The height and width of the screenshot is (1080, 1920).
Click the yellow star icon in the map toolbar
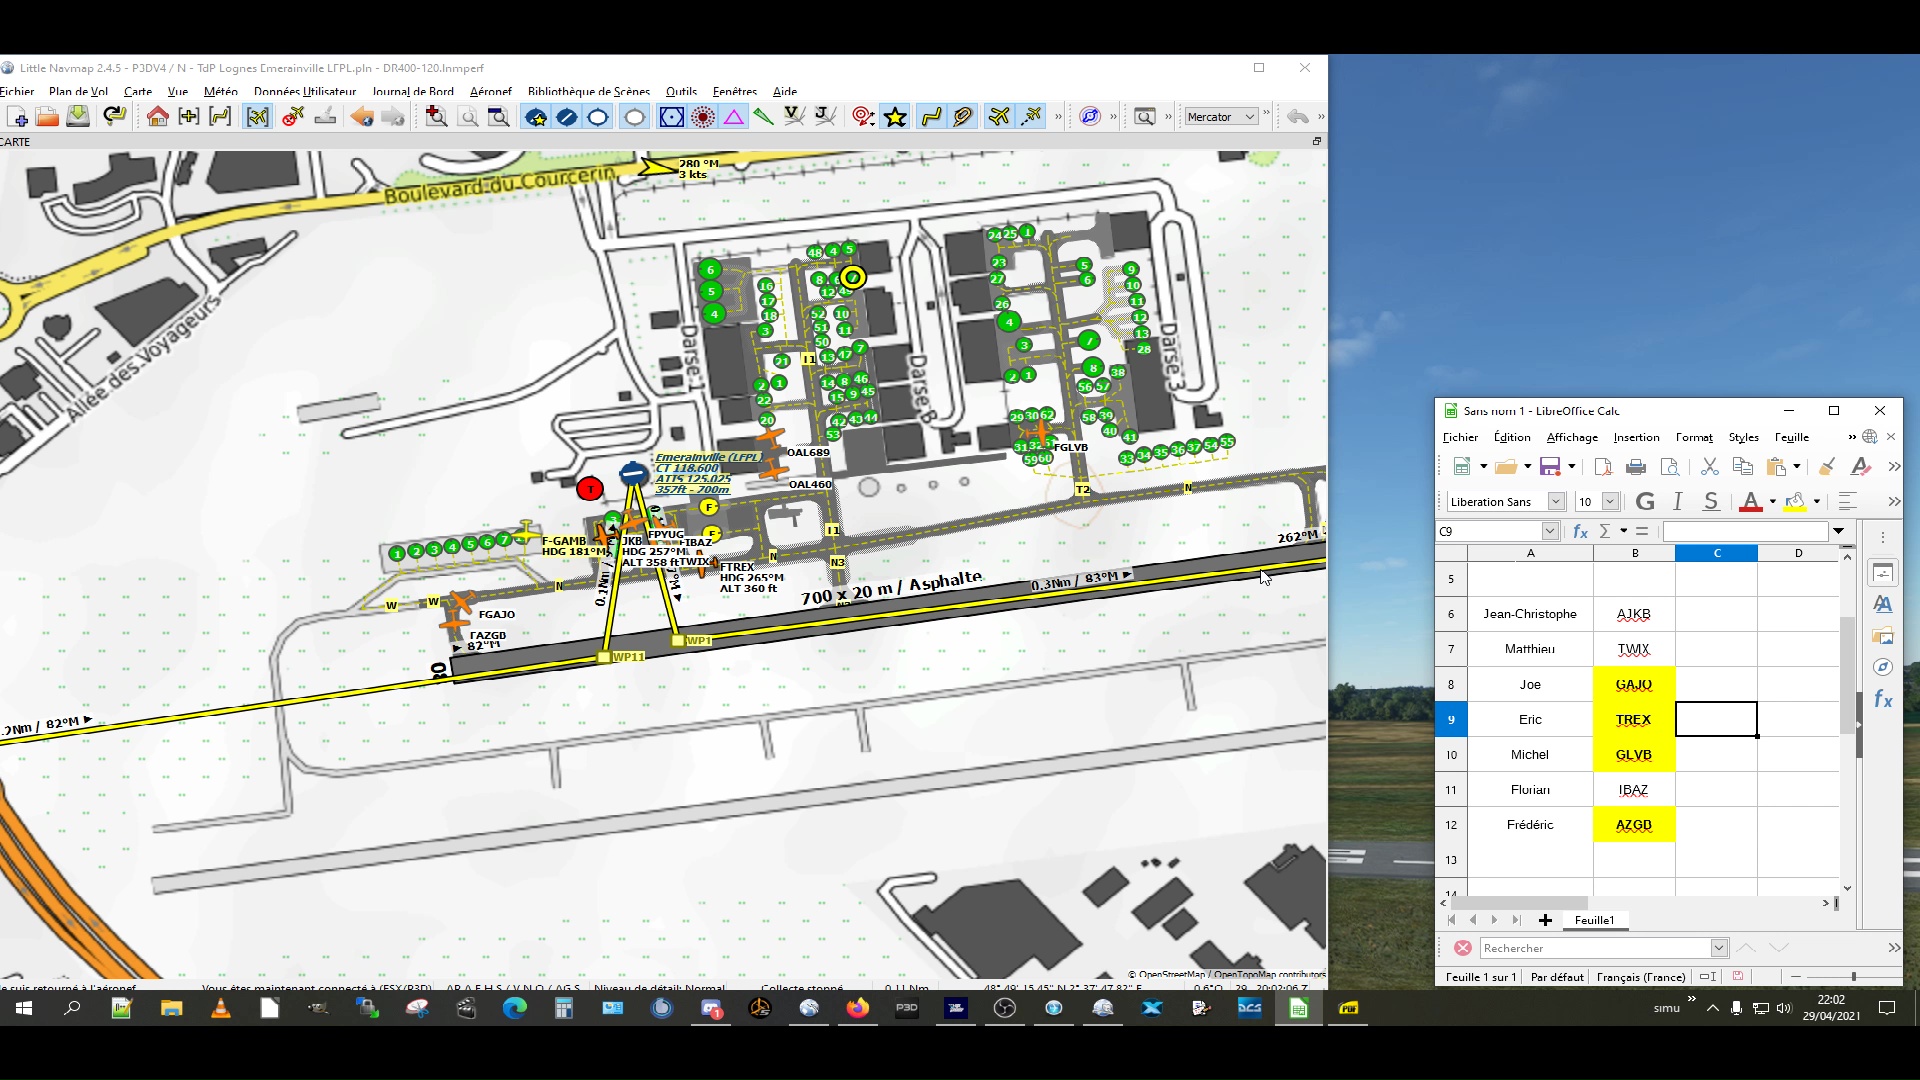click(895, 117)
